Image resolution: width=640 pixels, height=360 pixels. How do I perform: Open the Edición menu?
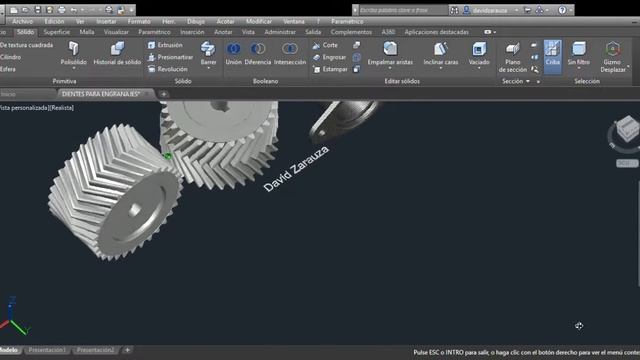(54, 21)
